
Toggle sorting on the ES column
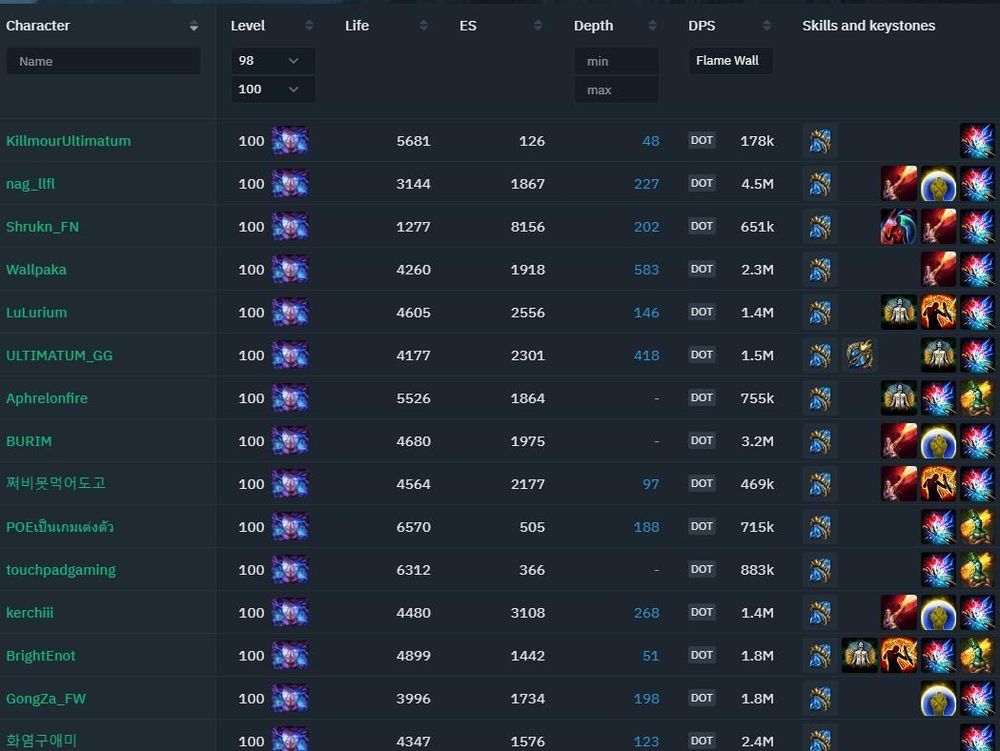point(538,26)
